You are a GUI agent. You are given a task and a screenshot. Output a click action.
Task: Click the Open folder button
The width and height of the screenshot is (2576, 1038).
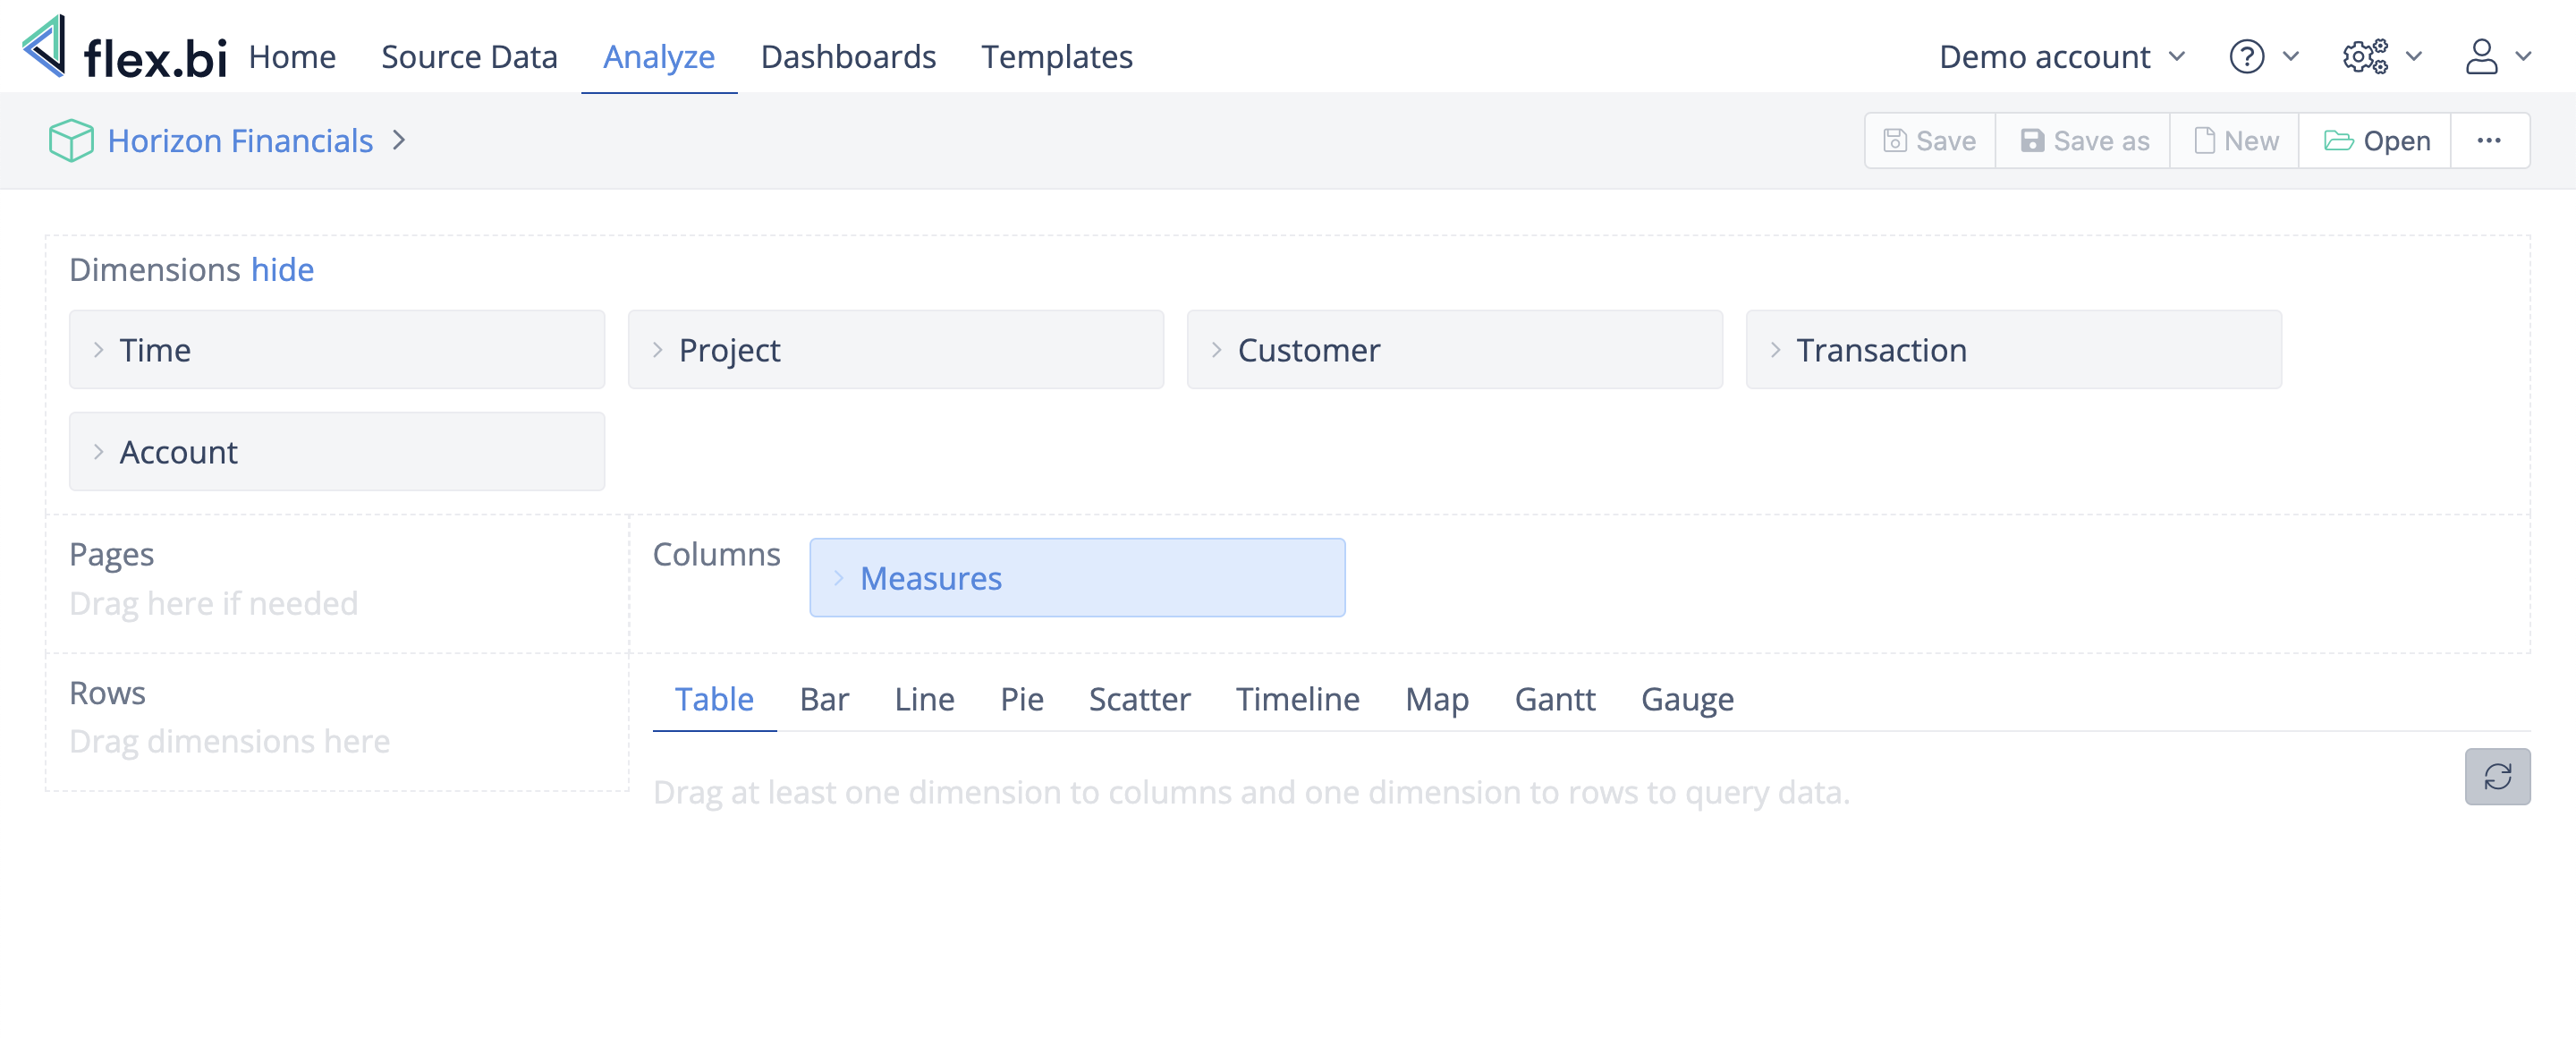[2376, 141]
